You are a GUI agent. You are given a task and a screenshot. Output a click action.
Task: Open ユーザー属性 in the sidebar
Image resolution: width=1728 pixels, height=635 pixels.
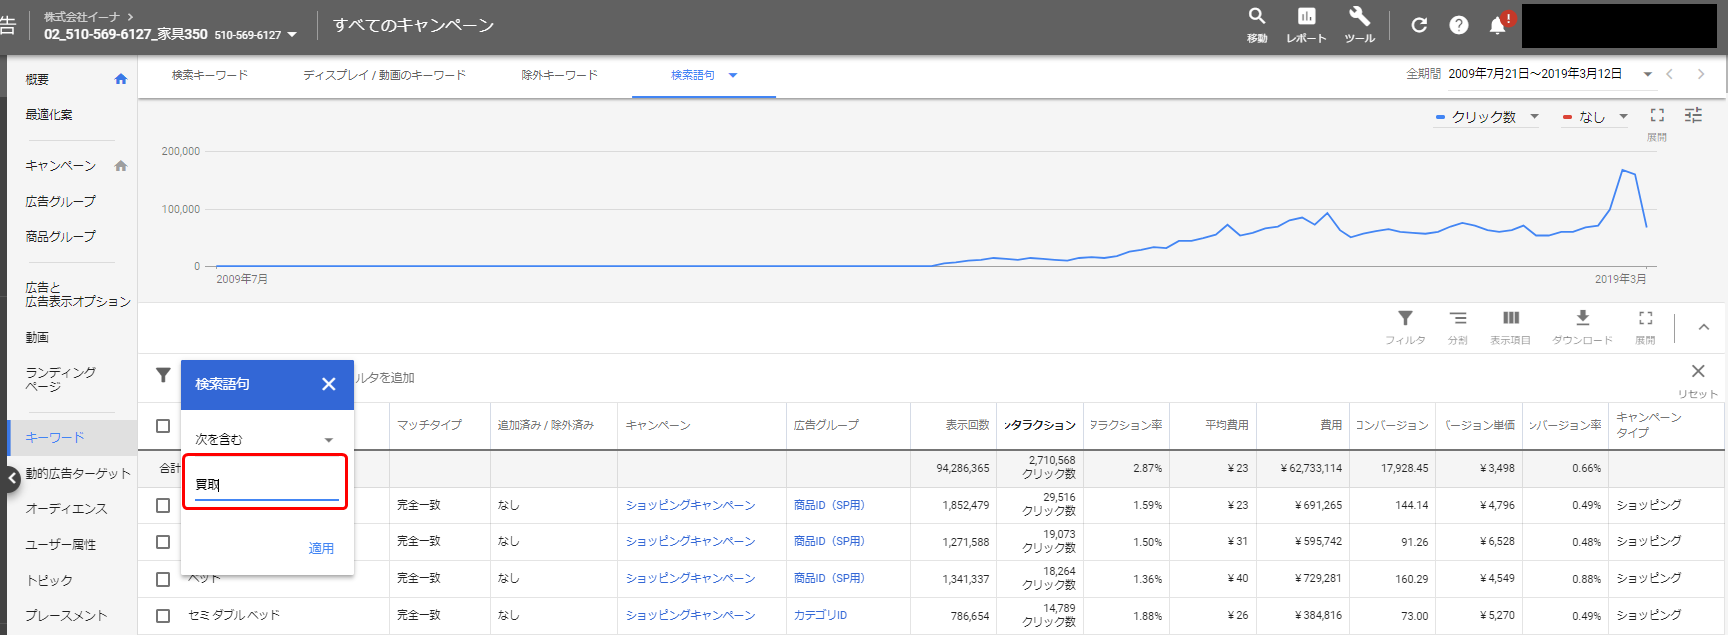coord(61,545)
